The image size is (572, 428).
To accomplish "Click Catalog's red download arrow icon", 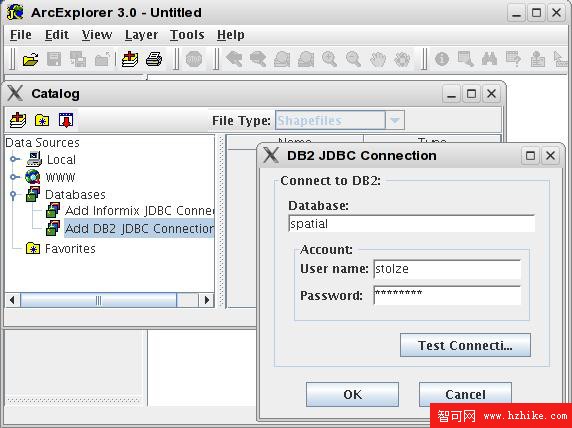I will tap(66, 120).
